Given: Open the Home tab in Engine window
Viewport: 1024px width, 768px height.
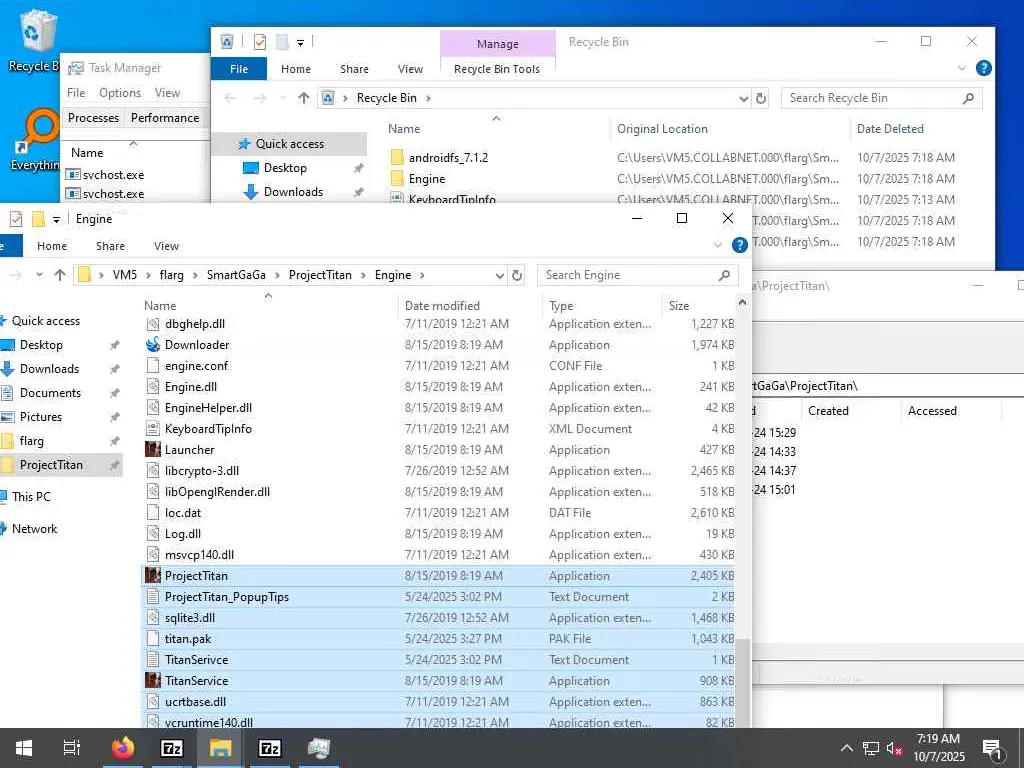Looking at the screenshot, I should (x=52, y=246).
